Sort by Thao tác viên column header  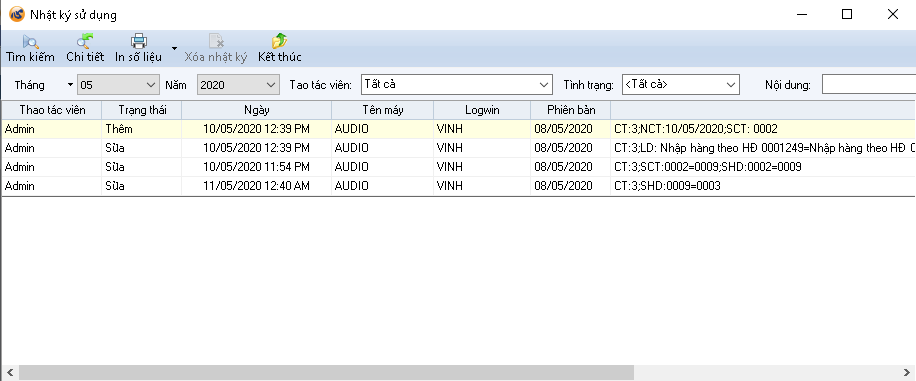[x=52, y=110]
